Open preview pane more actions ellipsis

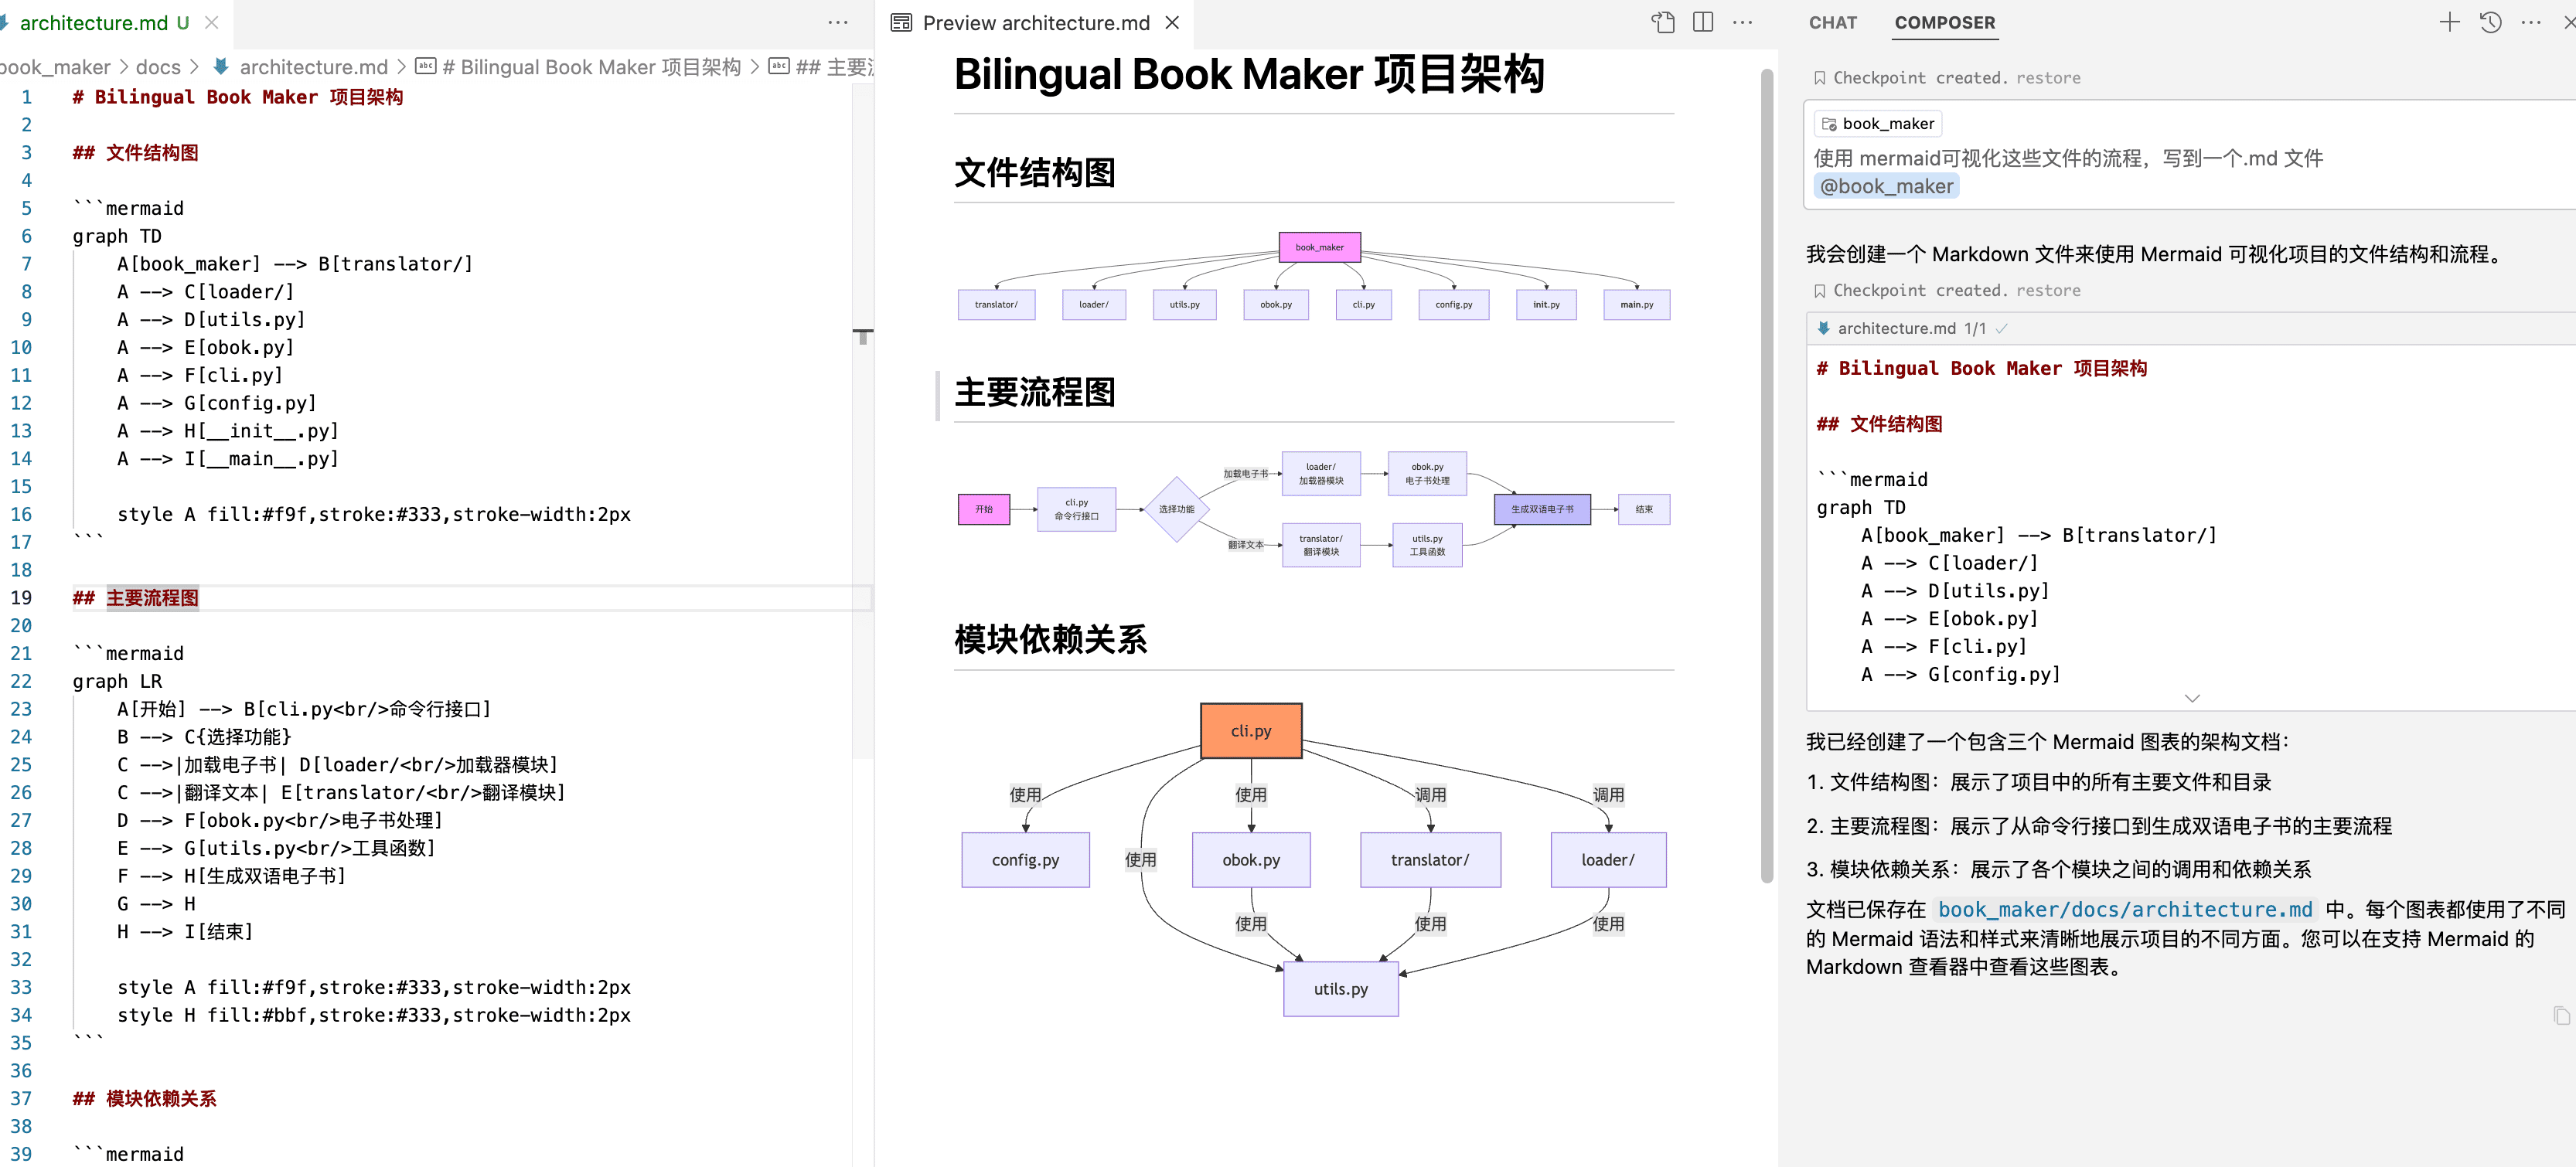click(1742, 22)
